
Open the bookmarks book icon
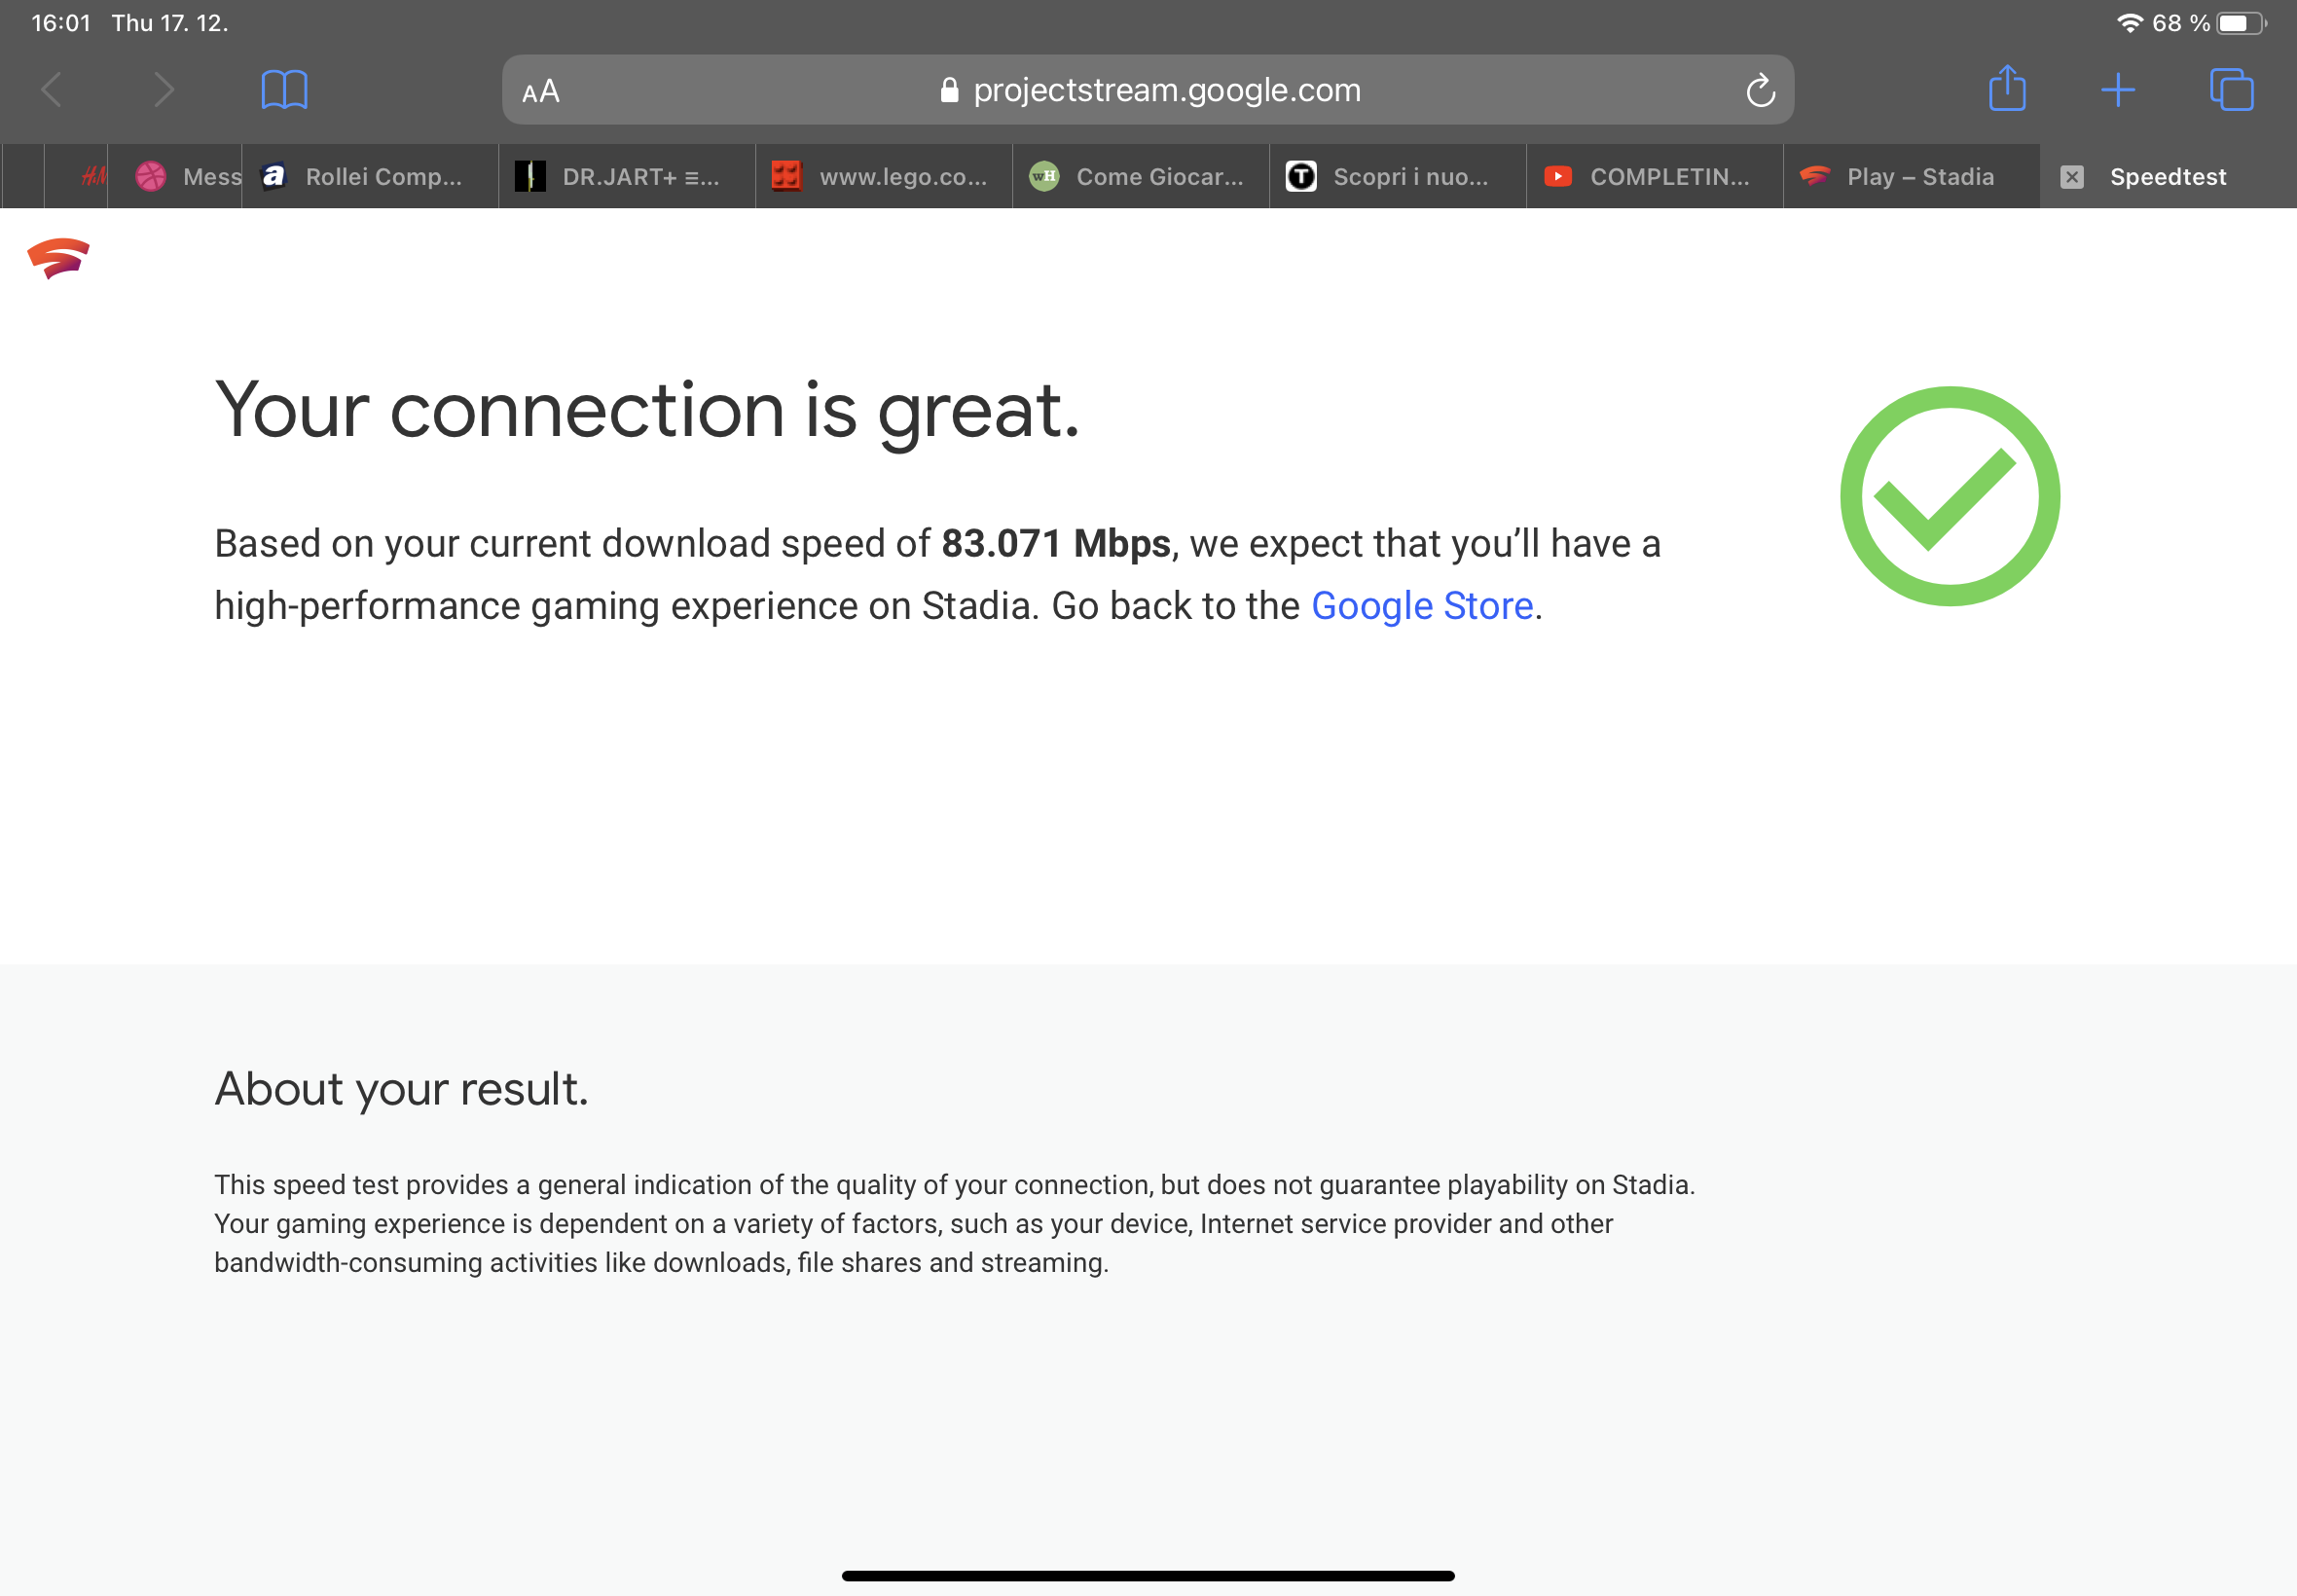pos(284,90)
